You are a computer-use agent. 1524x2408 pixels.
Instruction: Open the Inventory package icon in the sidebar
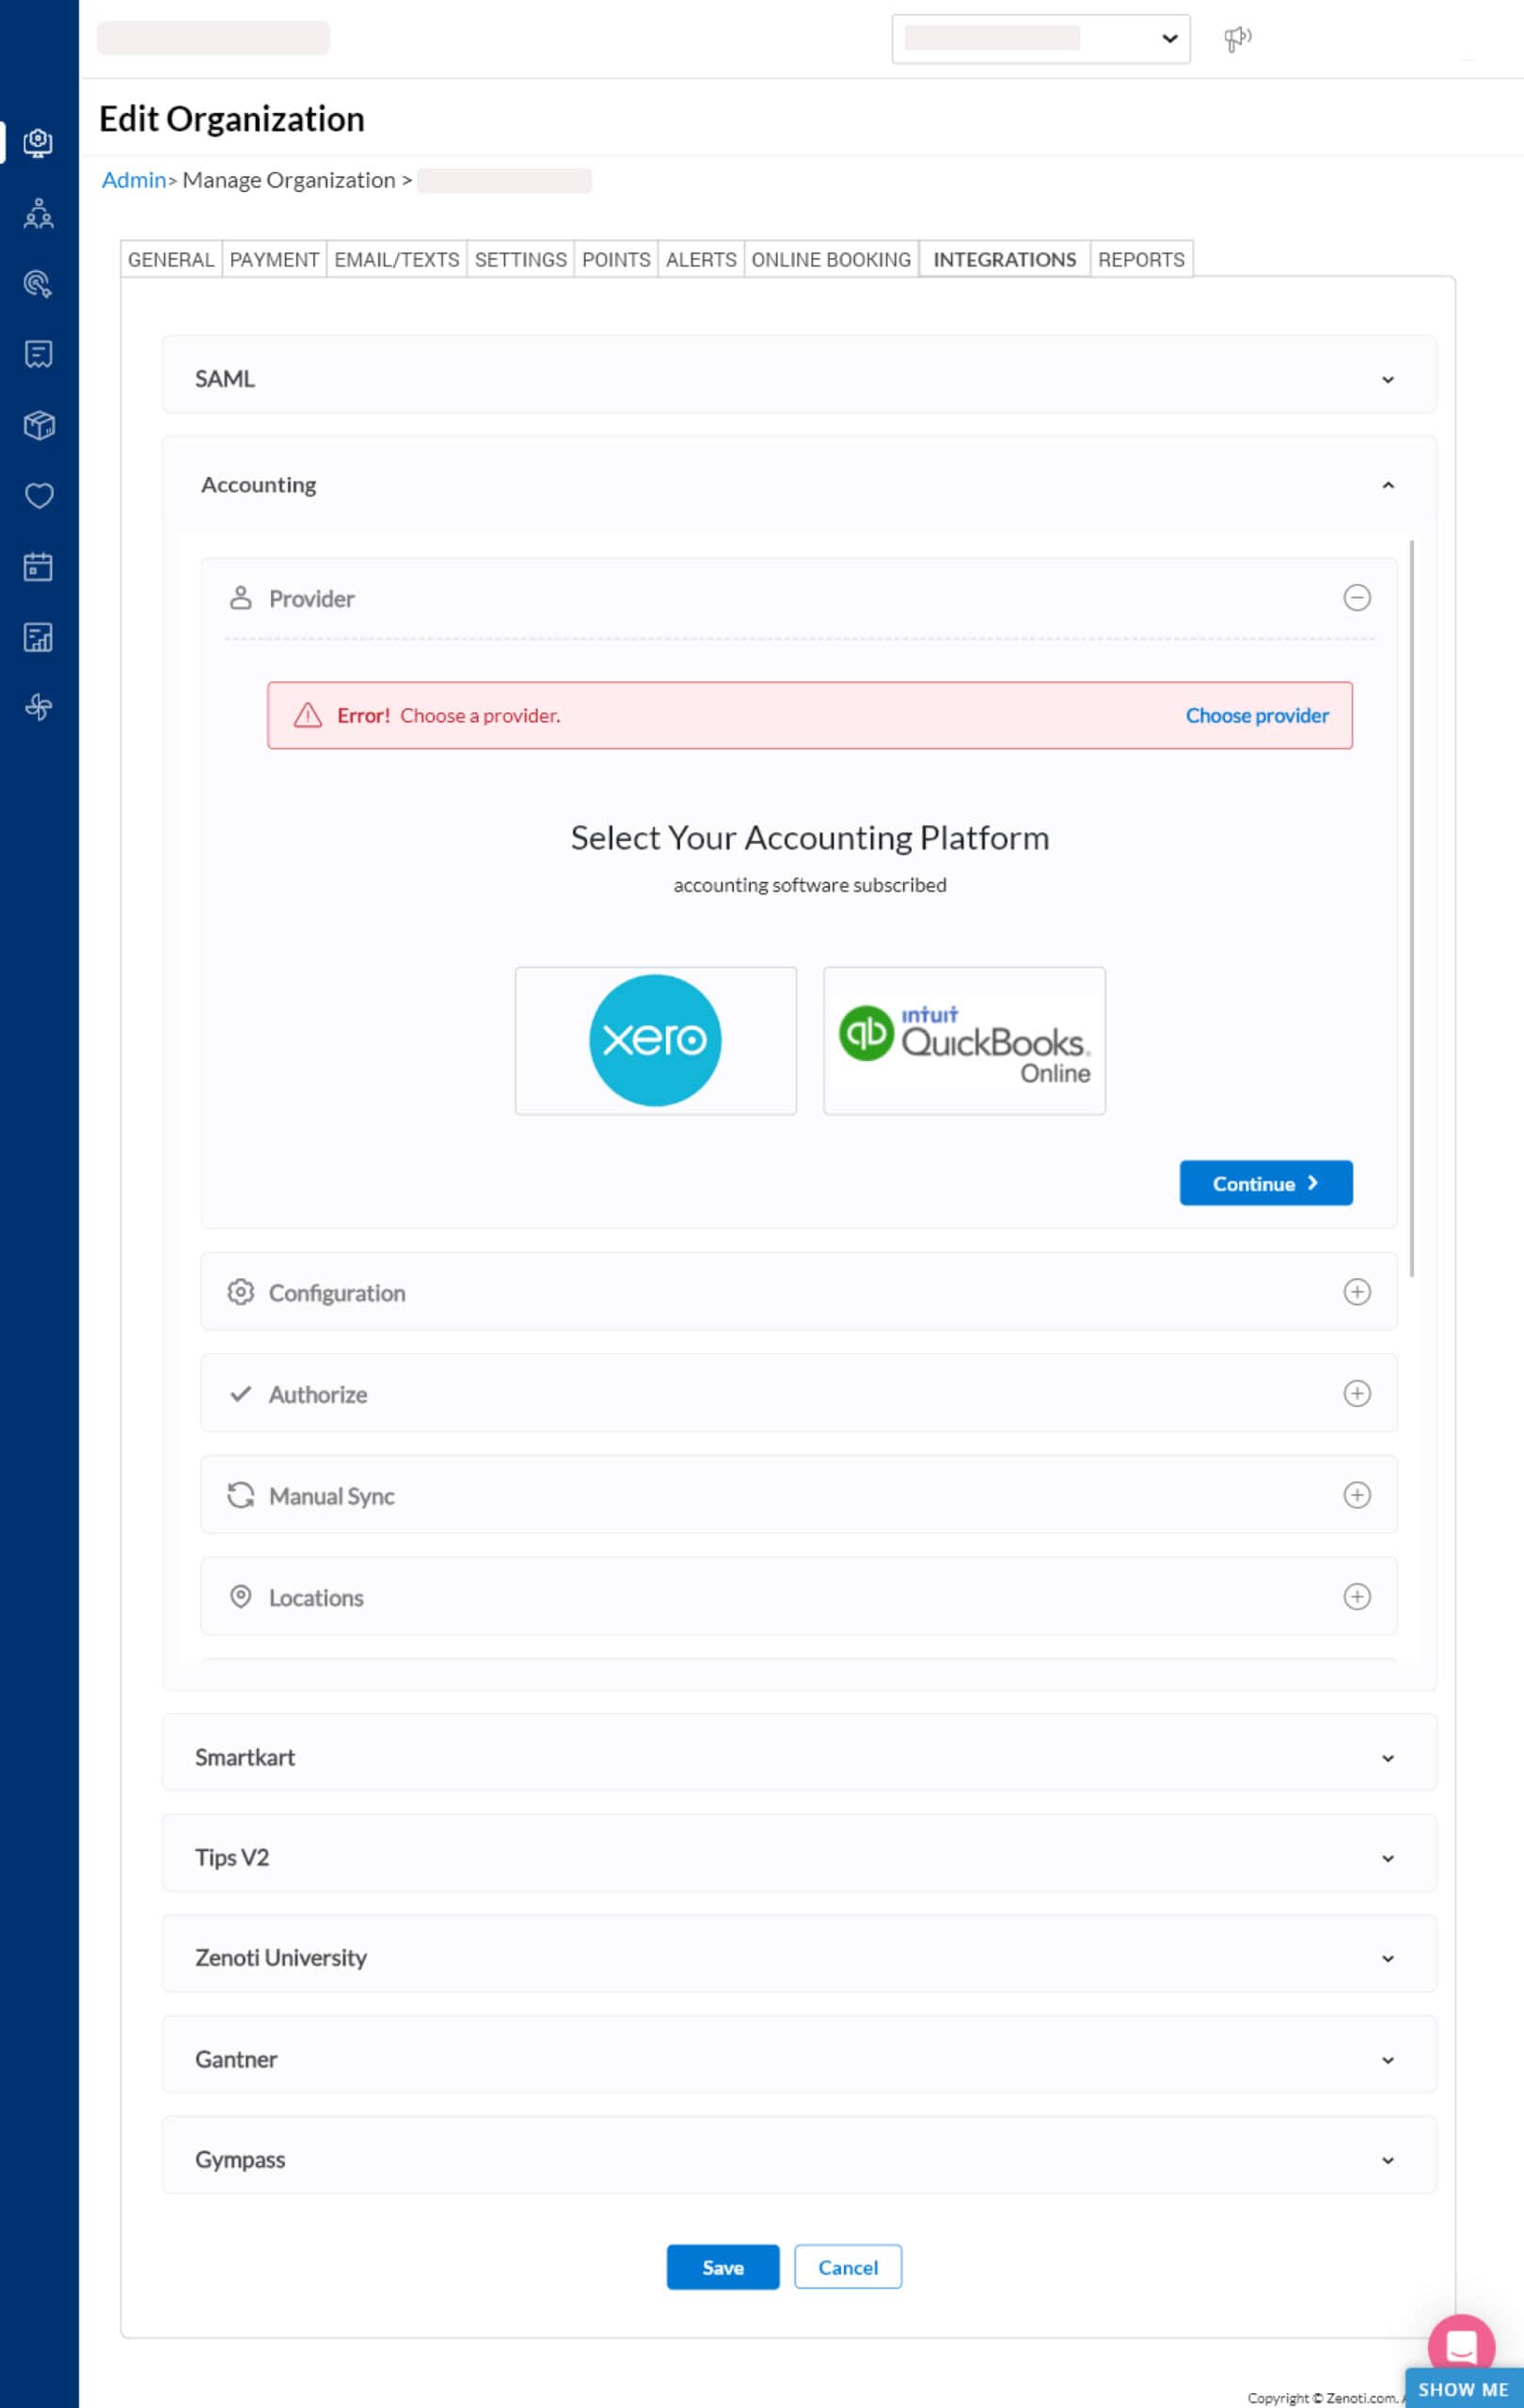click(x=38, y=426)
